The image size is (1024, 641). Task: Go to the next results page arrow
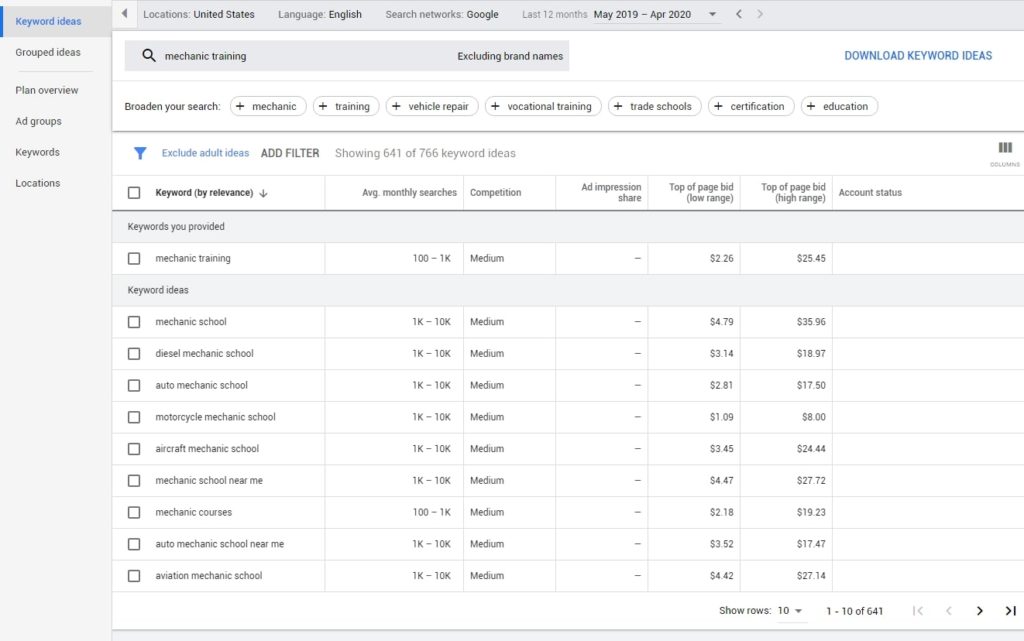coord(980,610)
